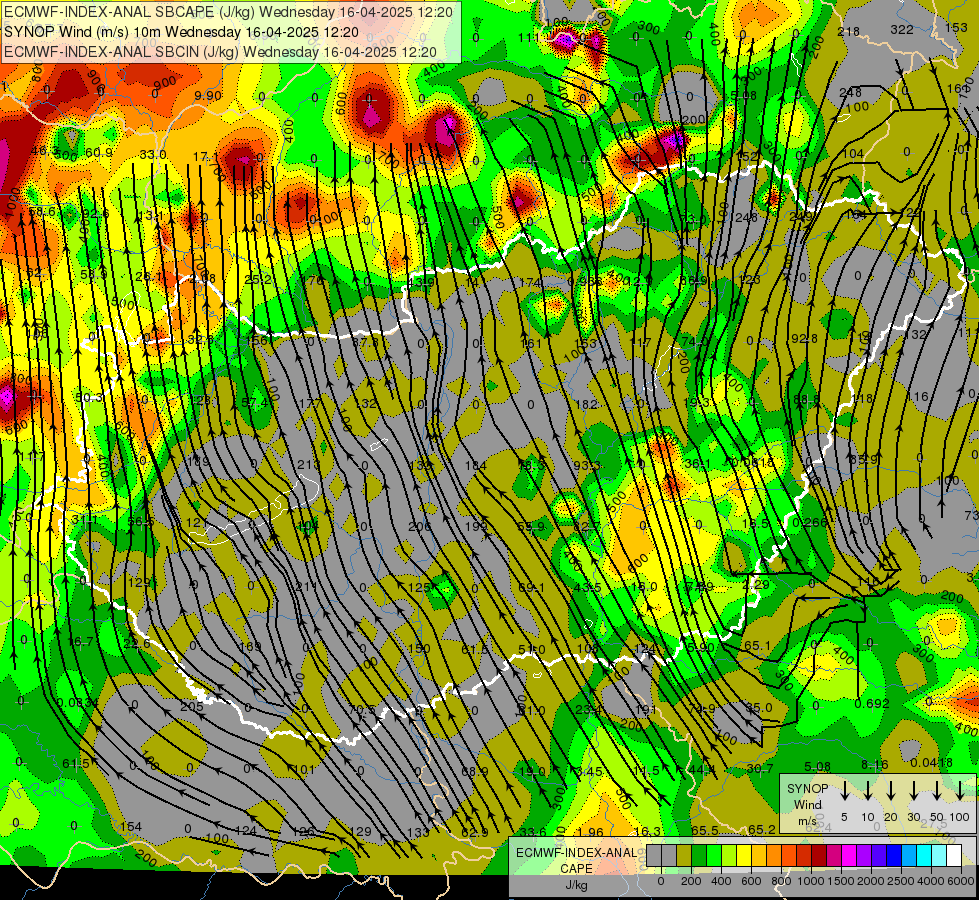Click the station value '69.1'
The width and height of the screenshot is (979, 900).
click(531, 587)
